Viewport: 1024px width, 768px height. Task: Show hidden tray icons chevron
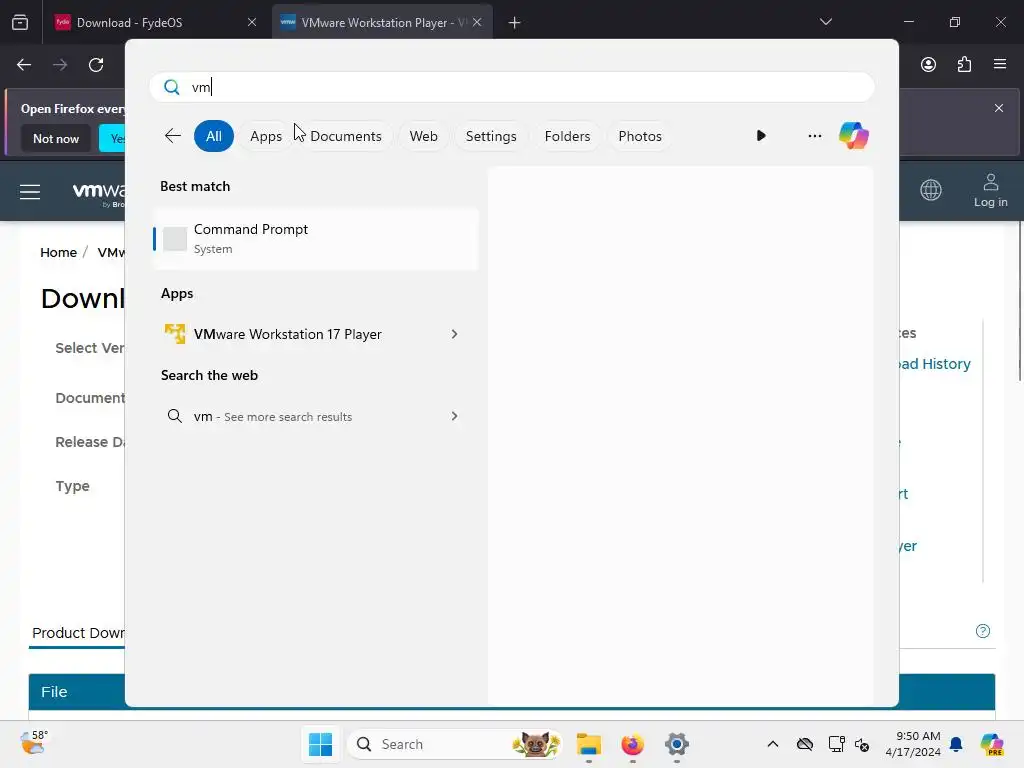pyautogui.click(x=773, y=744)
